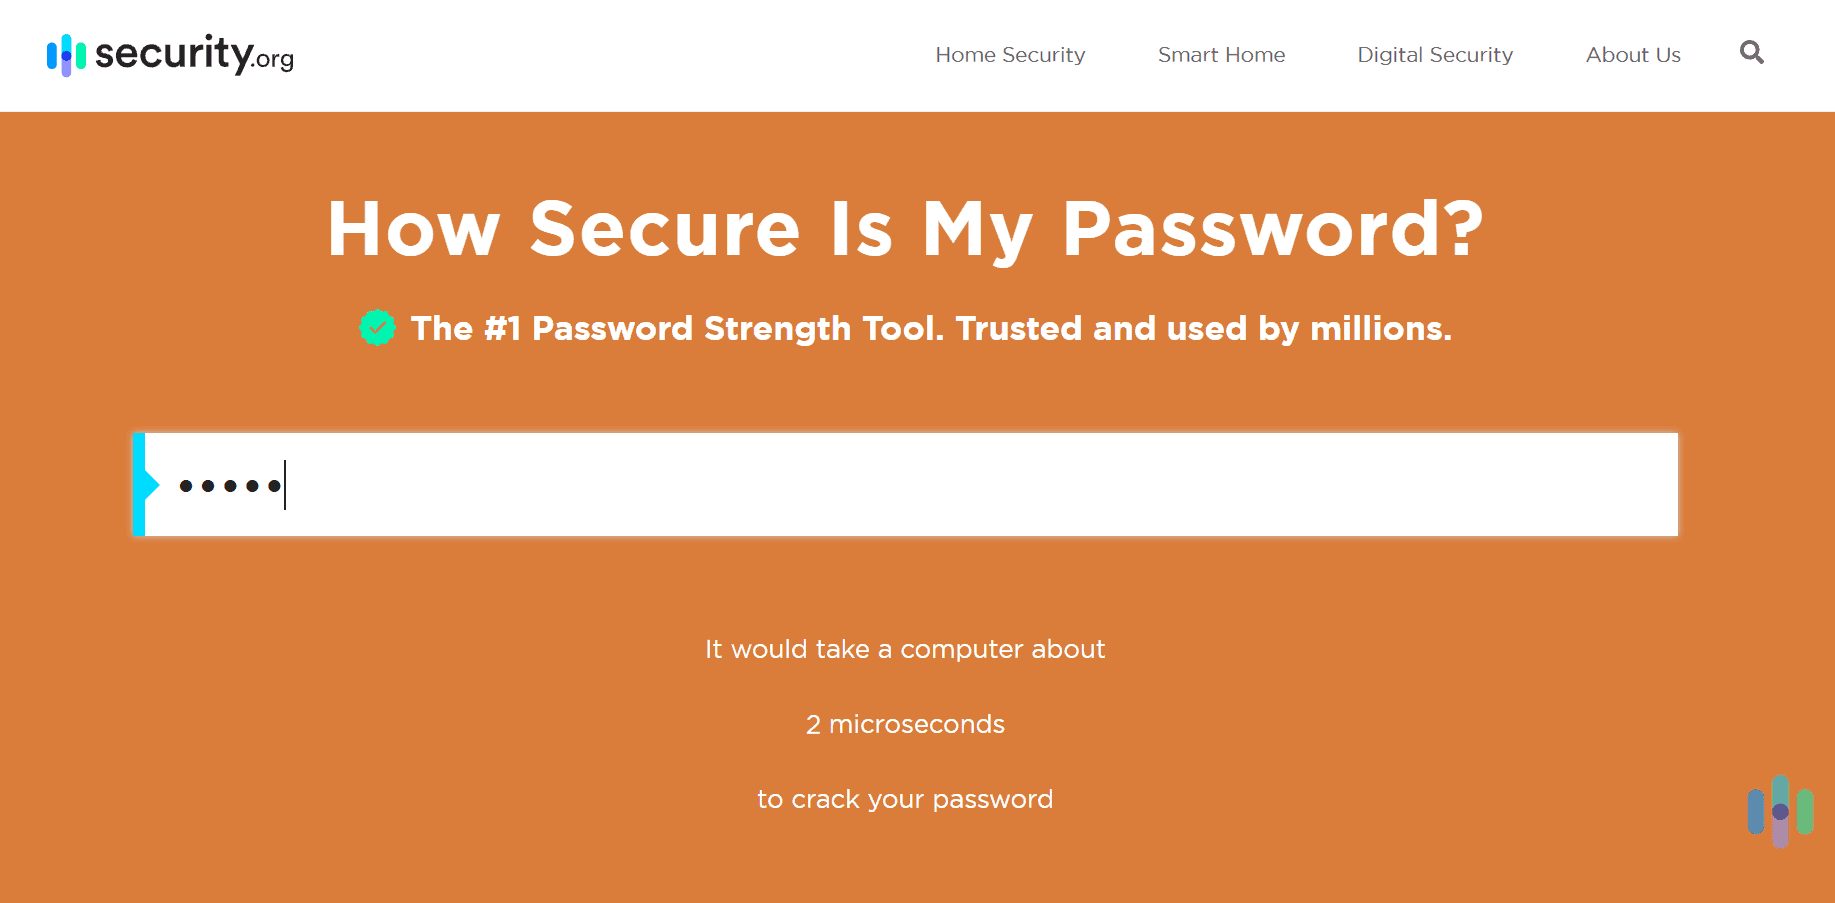
Task: Click the security.org wordmark text
Action: coord(193,57)
